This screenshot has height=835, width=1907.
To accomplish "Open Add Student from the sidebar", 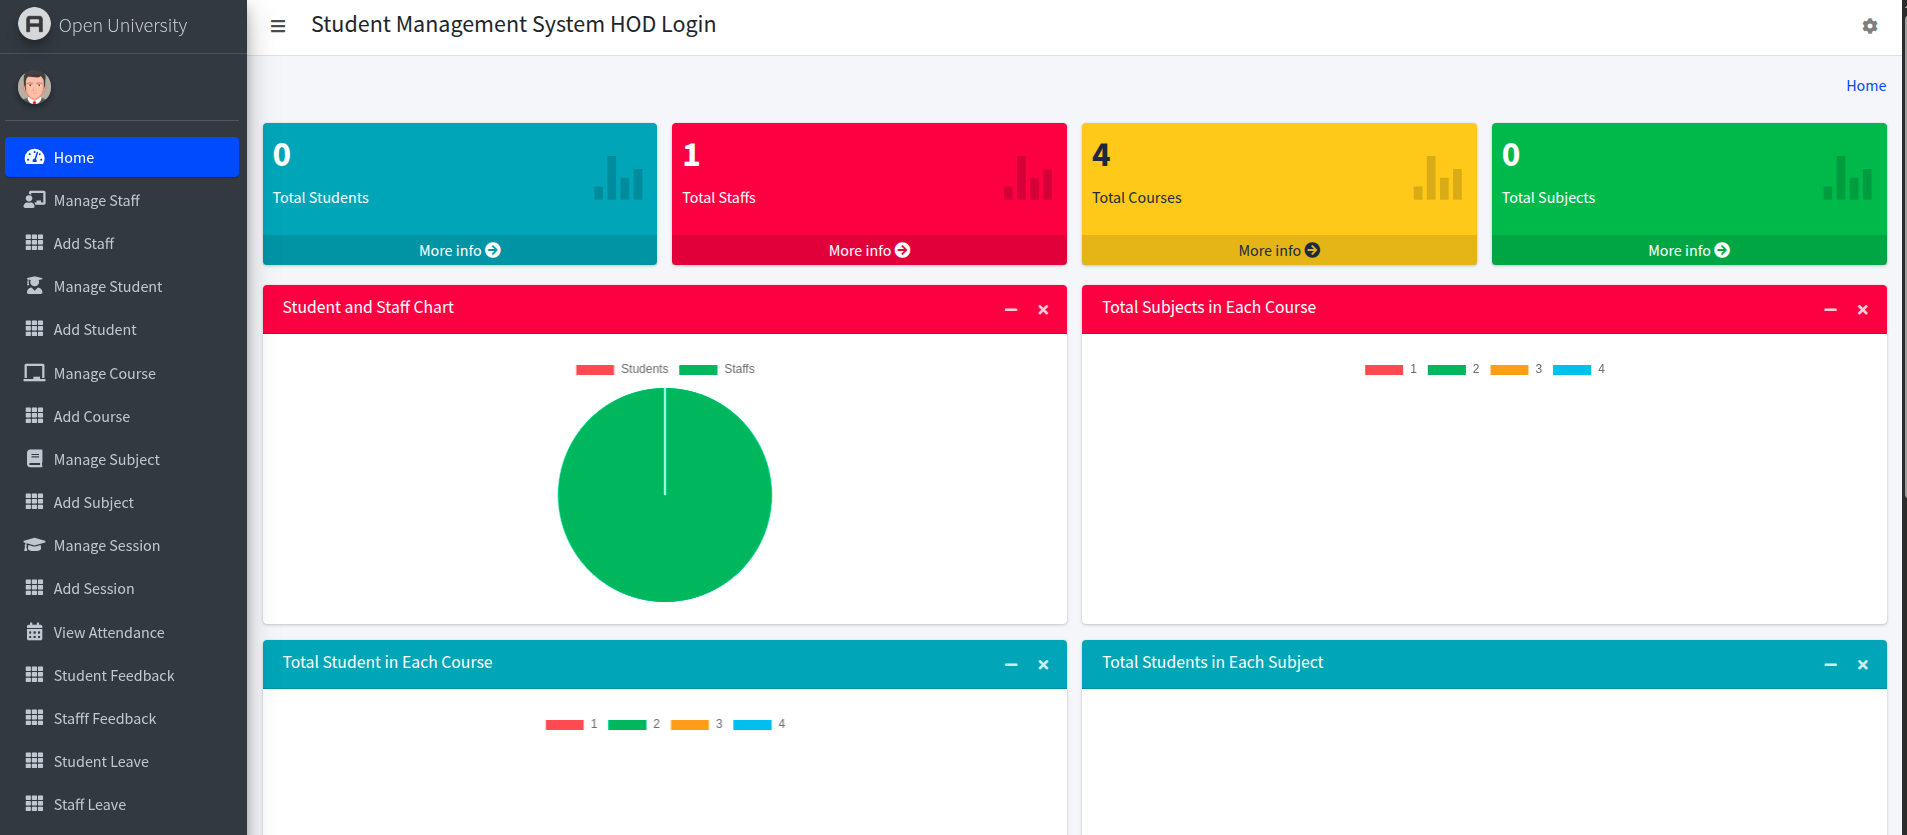I will click(x=95, y=330).
